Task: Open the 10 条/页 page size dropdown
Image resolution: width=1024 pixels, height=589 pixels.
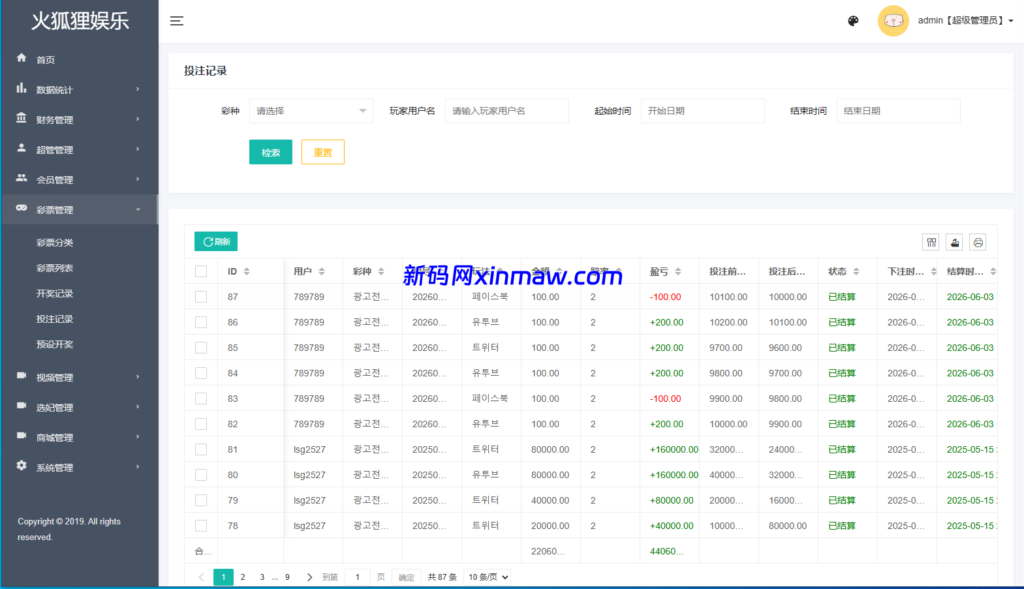Action: click(488, 577)
